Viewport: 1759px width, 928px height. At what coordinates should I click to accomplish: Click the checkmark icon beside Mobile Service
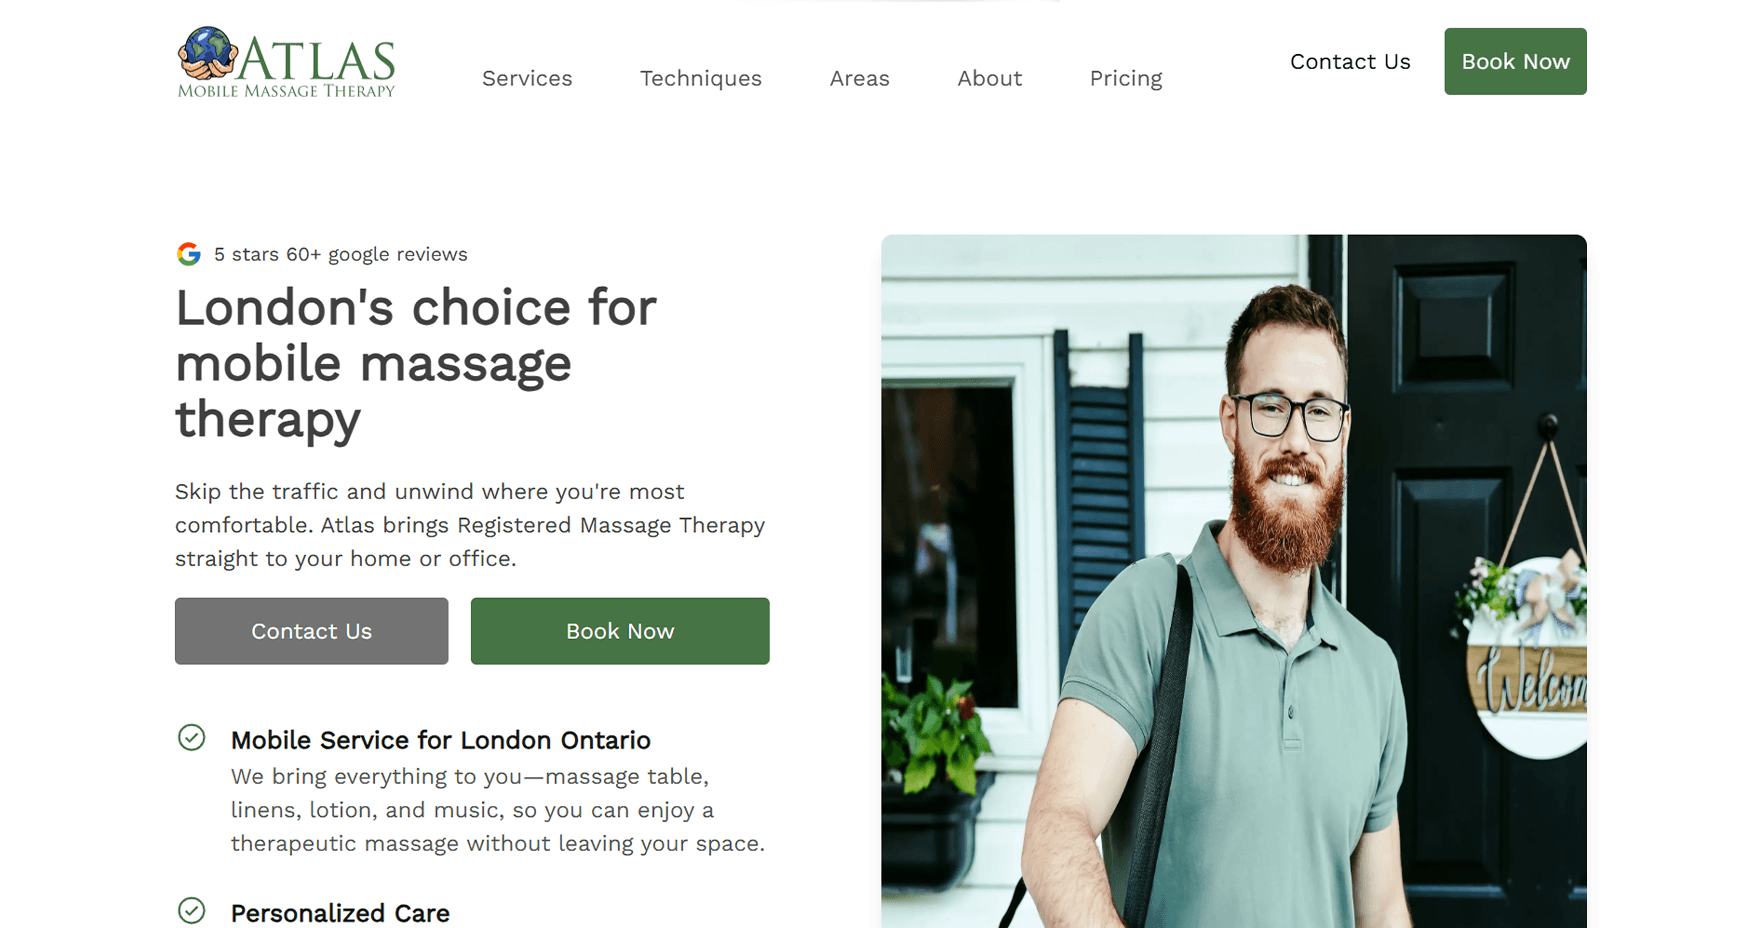pos(192,738)
